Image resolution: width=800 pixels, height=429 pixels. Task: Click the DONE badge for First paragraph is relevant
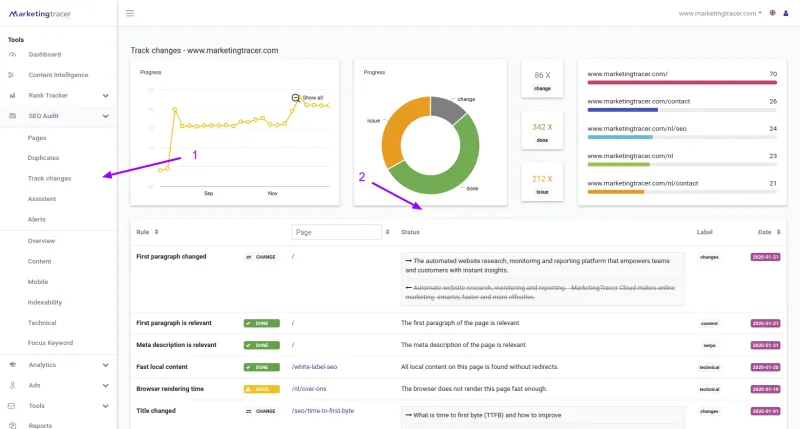click(x=262, y=323)
